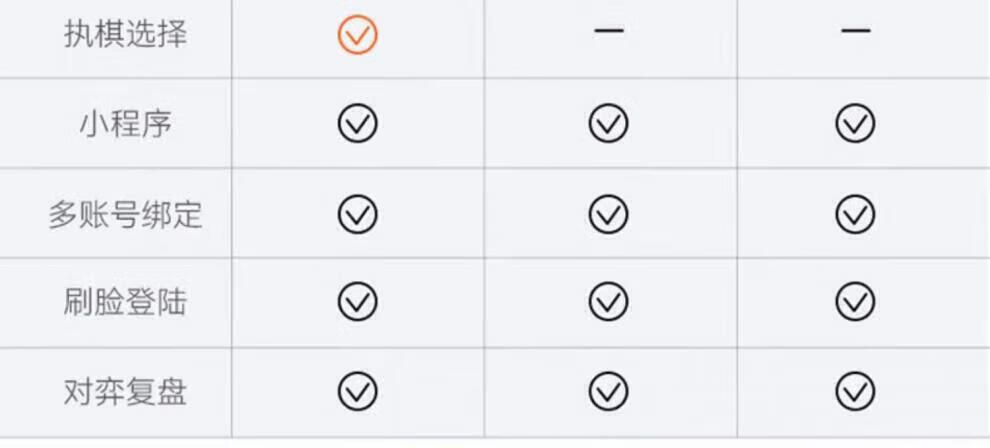The width and height of the screenshot is (990, 448).
Task: Click the last-column dash in 执棋选择 row
Action: click(856, 30)
